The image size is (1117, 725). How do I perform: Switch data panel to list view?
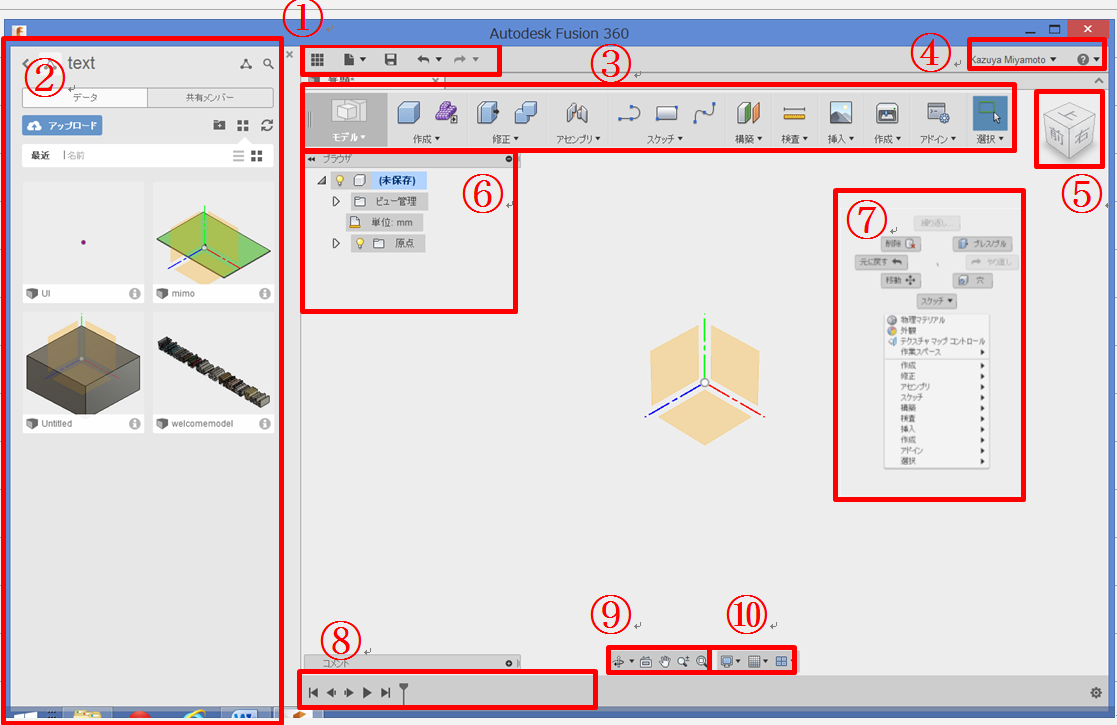point(239,156)
